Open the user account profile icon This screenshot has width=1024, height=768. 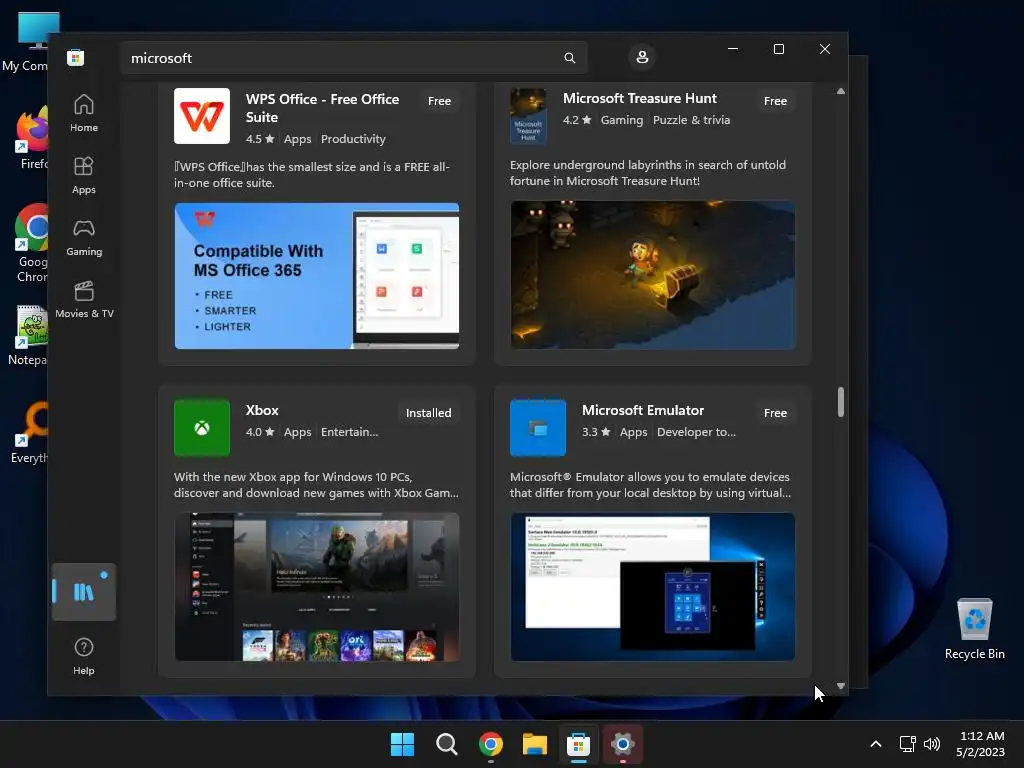click(642, 57)
